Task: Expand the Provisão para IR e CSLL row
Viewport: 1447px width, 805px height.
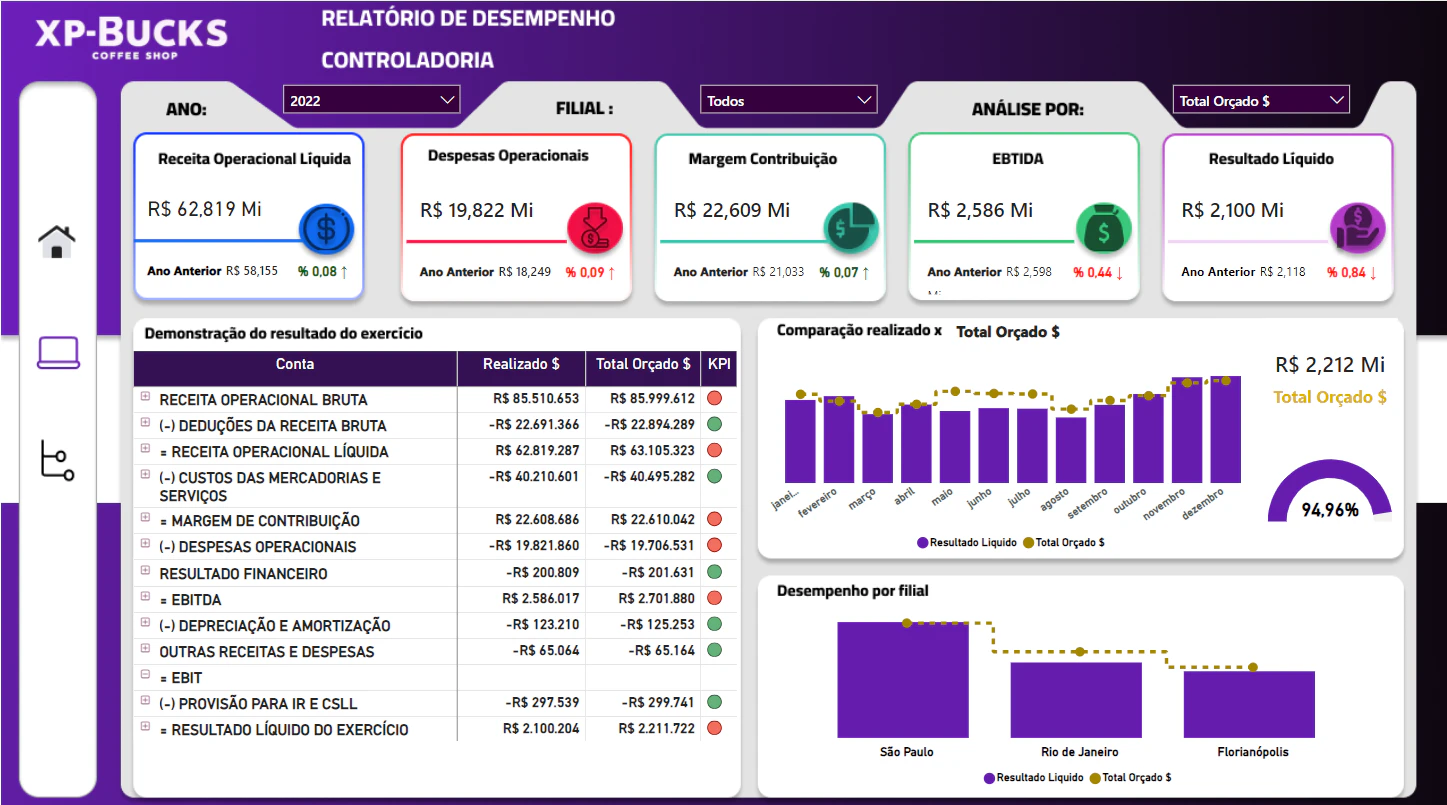Action: (x=145, y=701)
